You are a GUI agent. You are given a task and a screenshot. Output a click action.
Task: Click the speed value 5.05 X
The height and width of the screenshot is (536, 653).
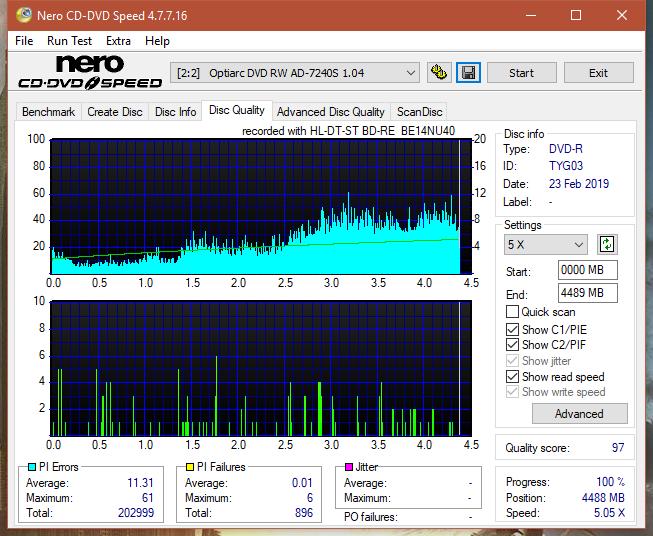click(x=610, y=513)
